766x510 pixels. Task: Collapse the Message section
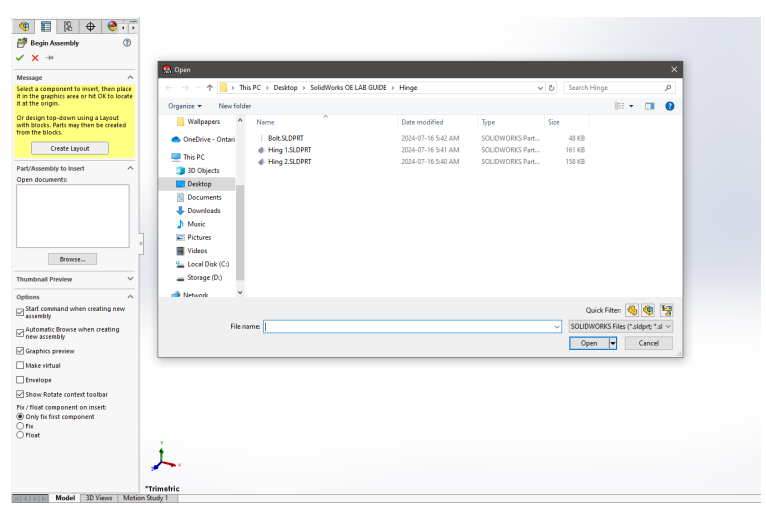point(130,78)
